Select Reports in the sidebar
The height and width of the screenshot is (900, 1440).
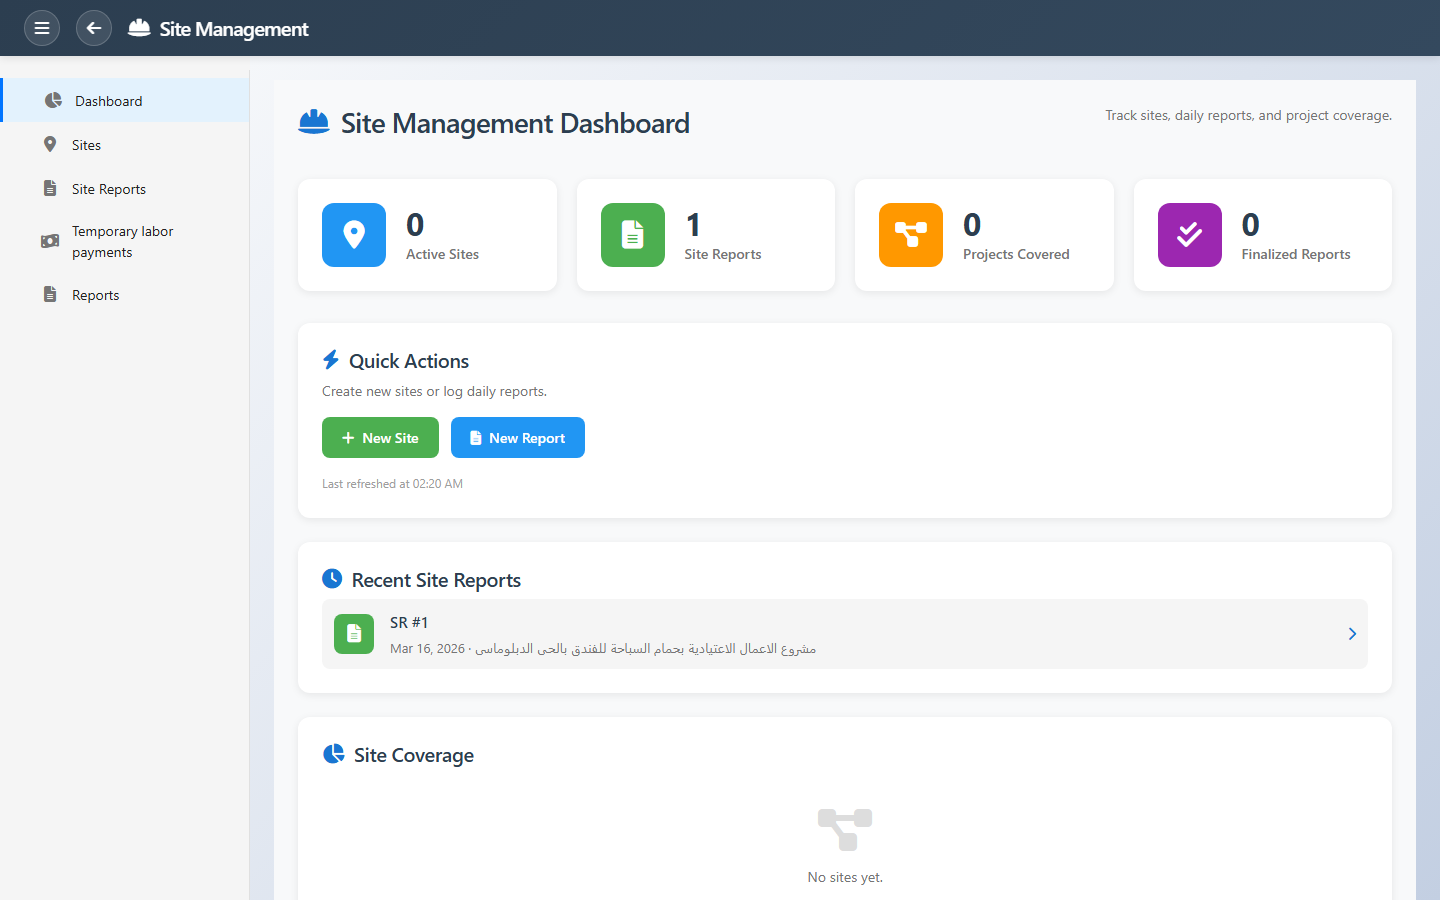point(95,295)
